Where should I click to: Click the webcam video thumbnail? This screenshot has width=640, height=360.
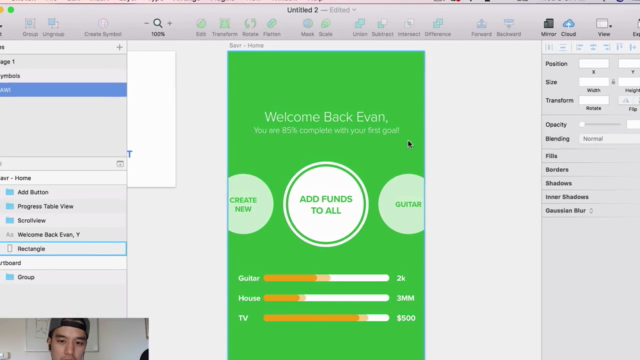[74, 339]
